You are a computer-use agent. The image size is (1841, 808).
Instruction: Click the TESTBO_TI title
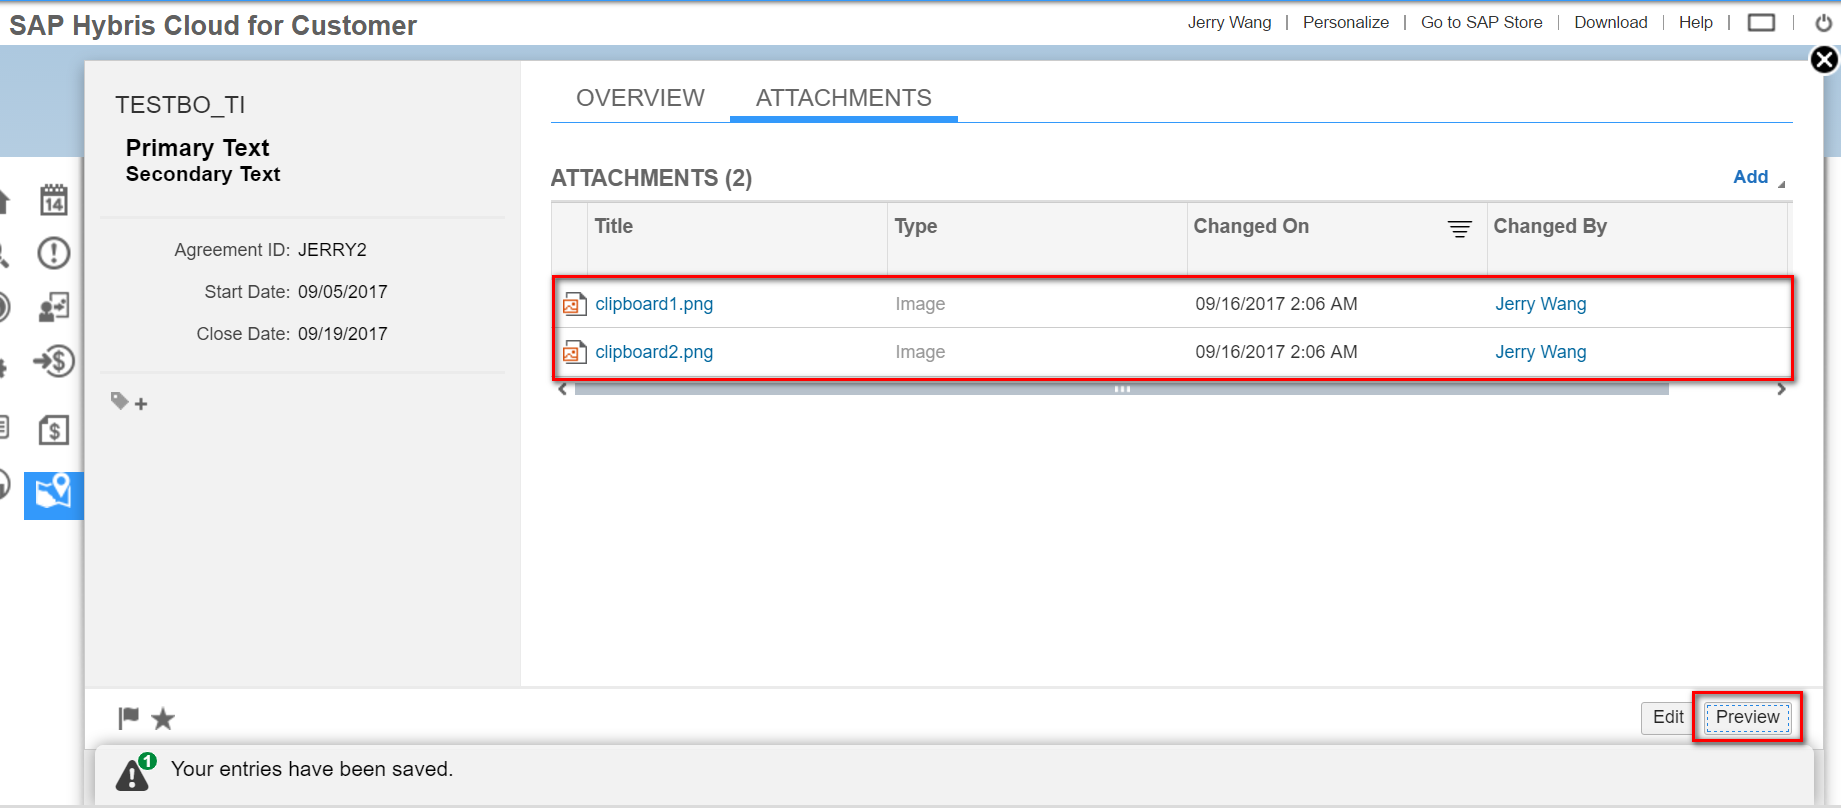180,105
